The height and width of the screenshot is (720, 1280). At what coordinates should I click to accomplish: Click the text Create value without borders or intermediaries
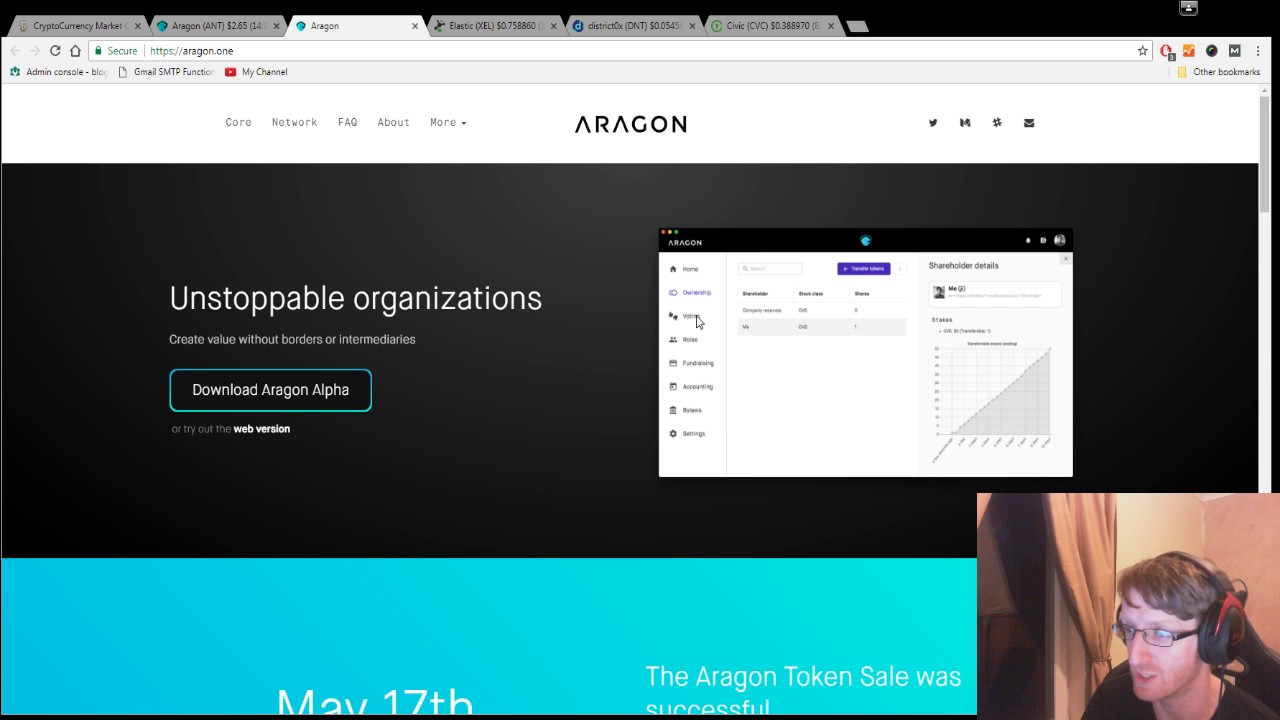pyautogui.click(x=292, y=339)
